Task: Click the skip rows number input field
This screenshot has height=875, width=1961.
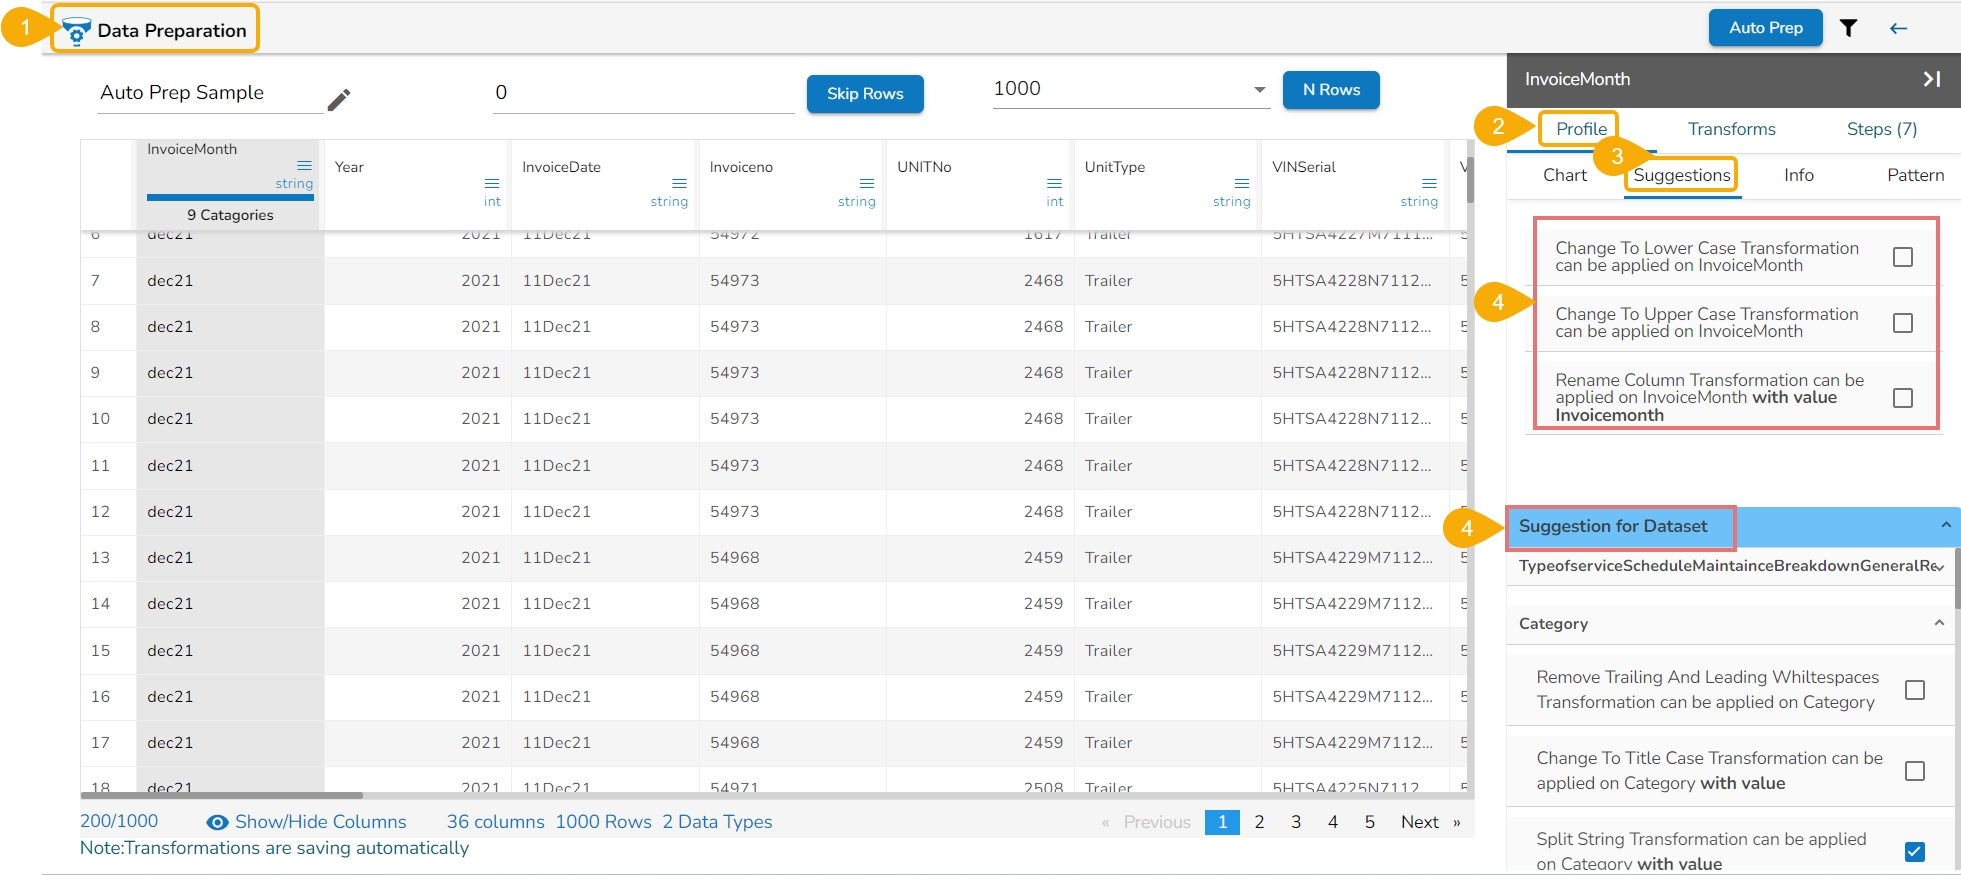Action: [642, 93]
